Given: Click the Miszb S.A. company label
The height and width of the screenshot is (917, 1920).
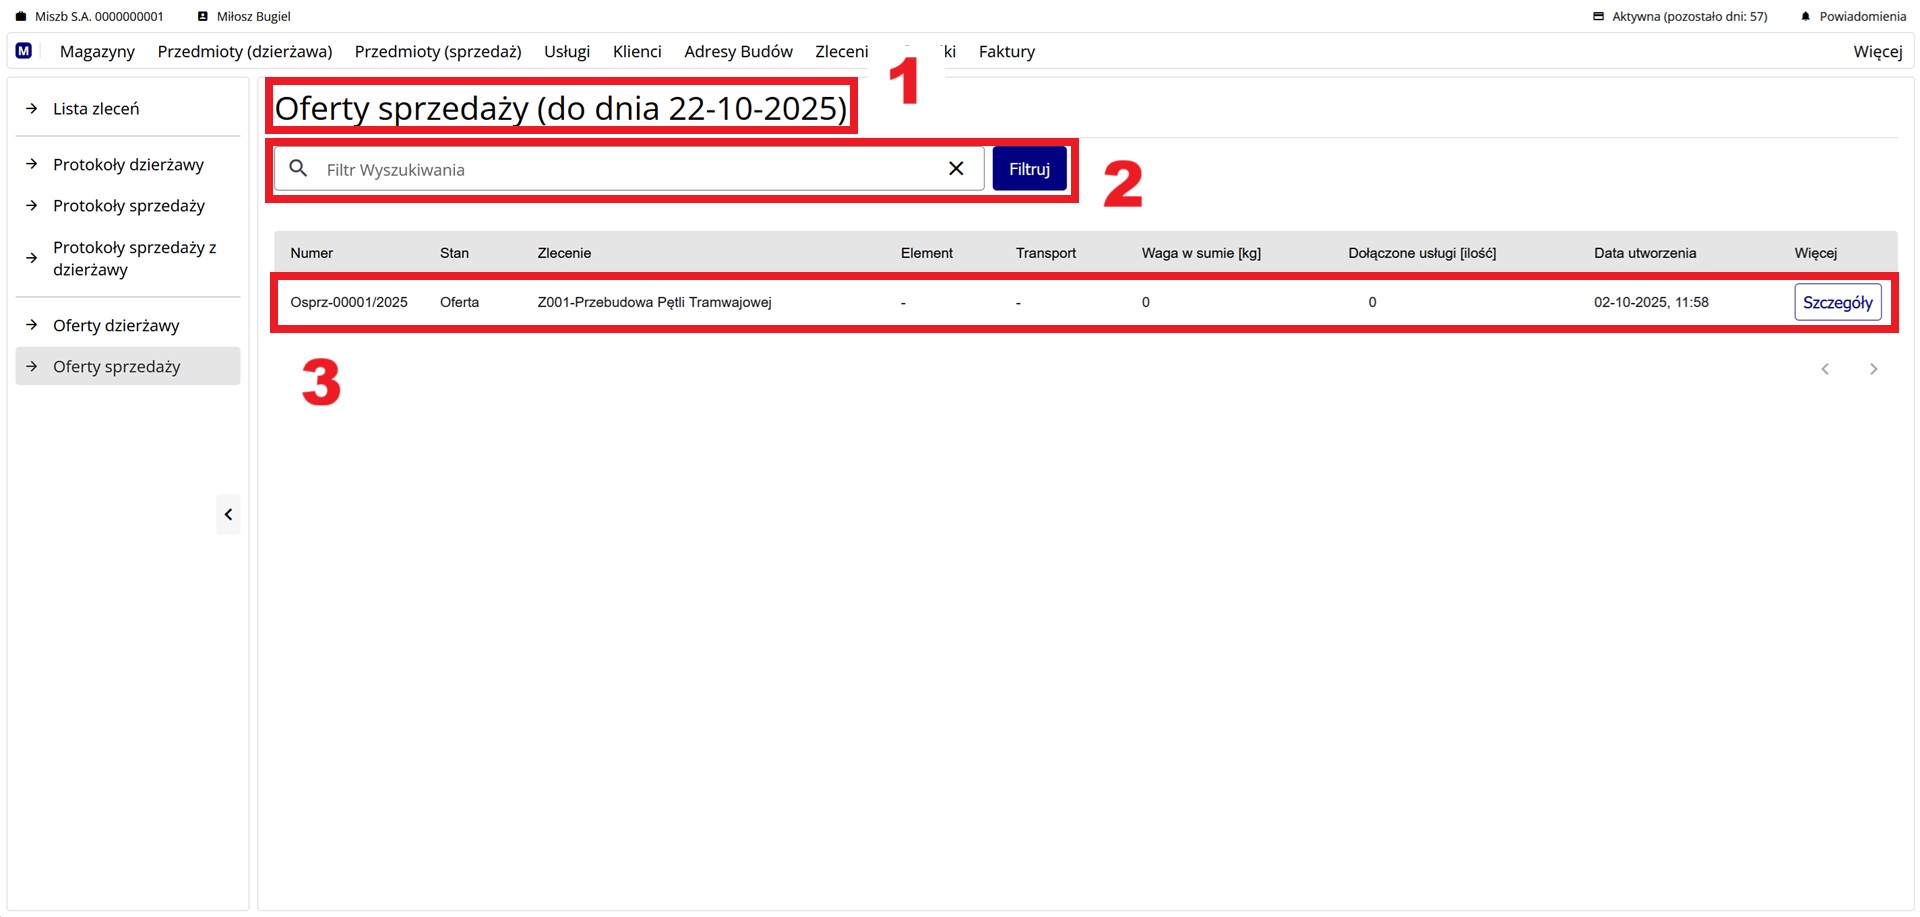Looking at the screenshot, I should click(x=90, y=16).
